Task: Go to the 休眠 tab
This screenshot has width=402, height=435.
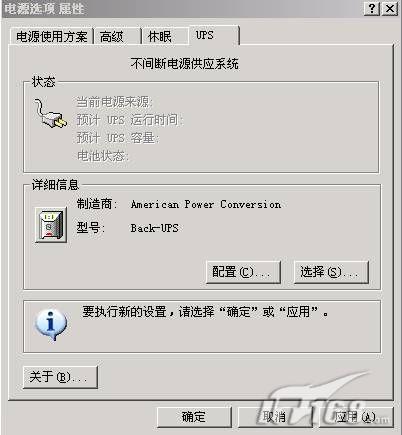Action: pyautogui.click(x=165, y=36)
